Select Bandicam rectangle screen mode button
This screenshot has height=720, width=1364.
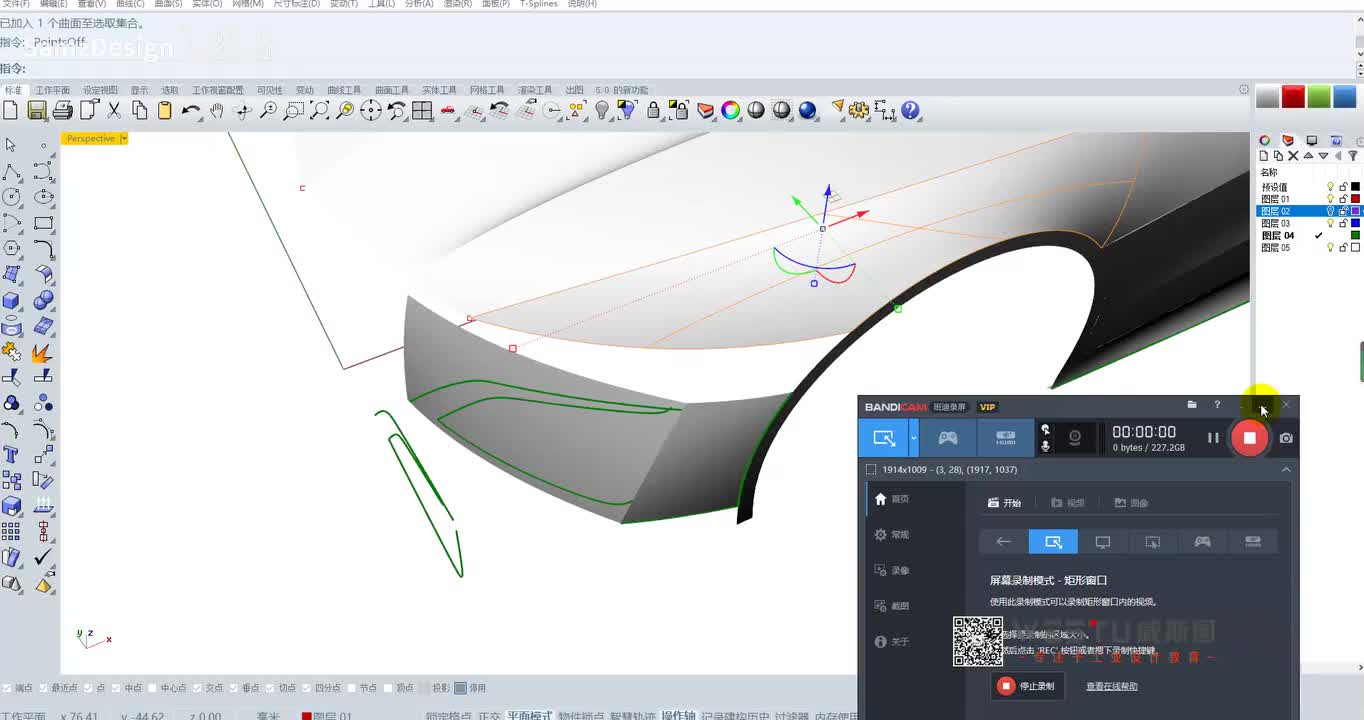[x=1053, y=542]
